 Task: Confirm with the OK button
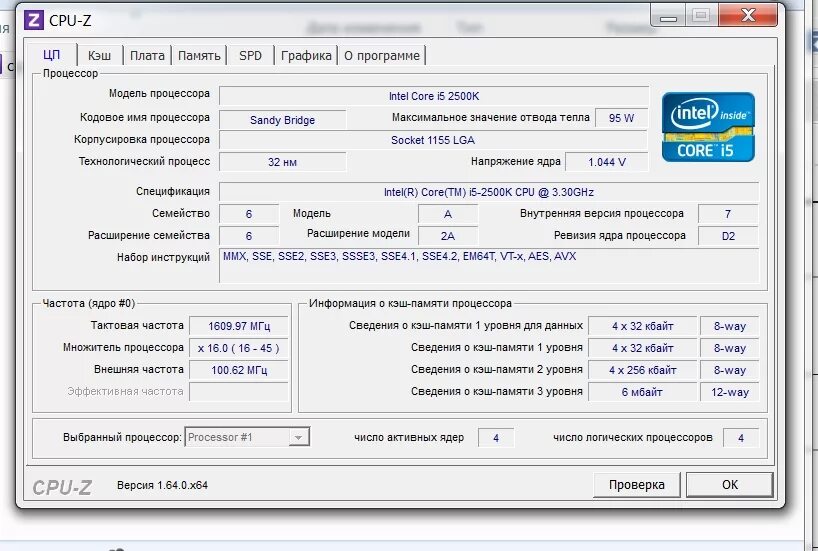[730, 485]
